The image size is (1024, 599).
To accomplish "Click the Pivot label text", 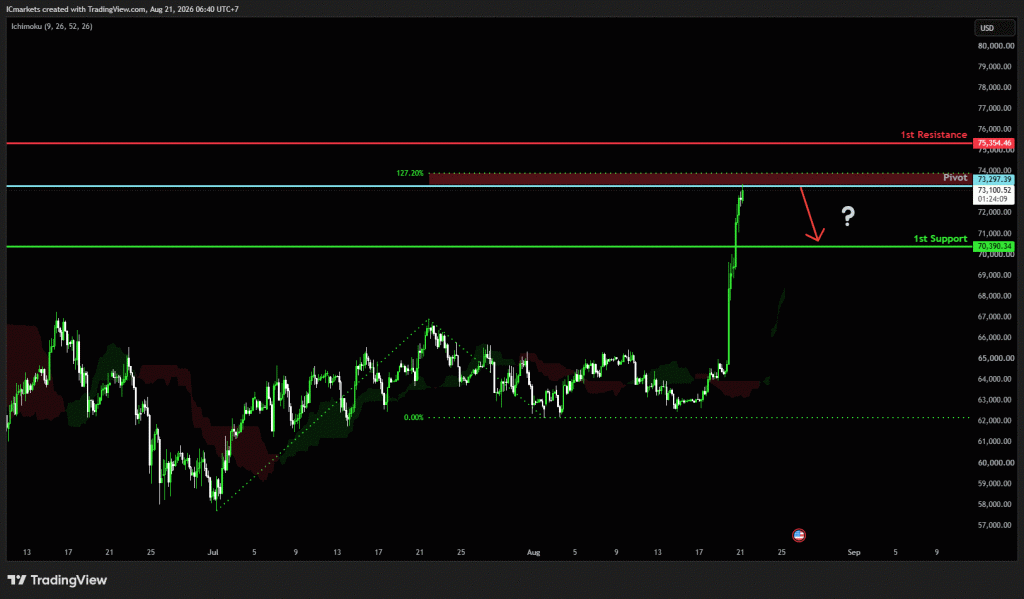I will (x=955, y=178).
